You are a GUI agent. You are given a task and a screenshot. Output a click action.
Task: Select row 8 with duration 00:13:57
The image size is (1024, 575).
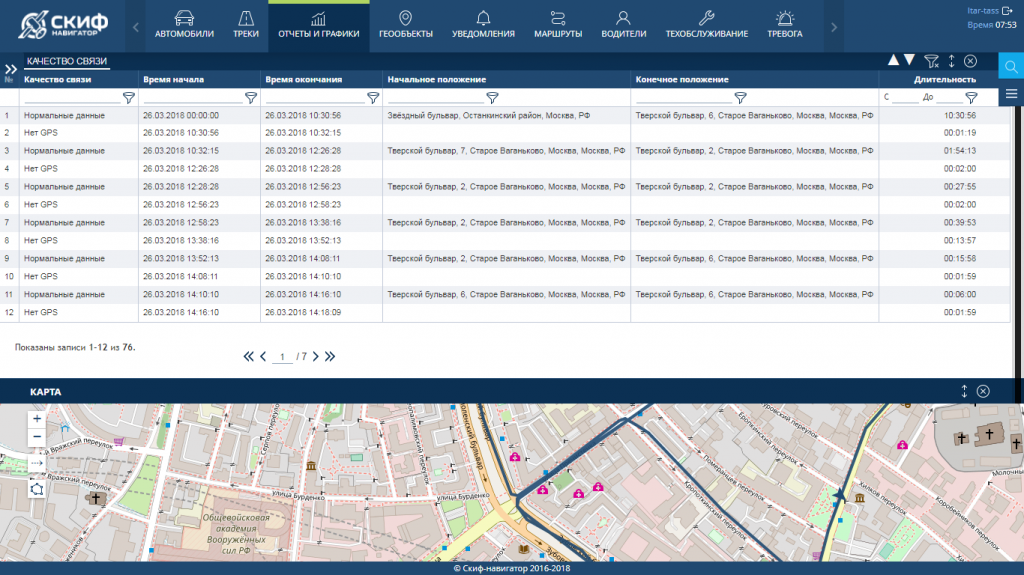(x=505, y=240)
